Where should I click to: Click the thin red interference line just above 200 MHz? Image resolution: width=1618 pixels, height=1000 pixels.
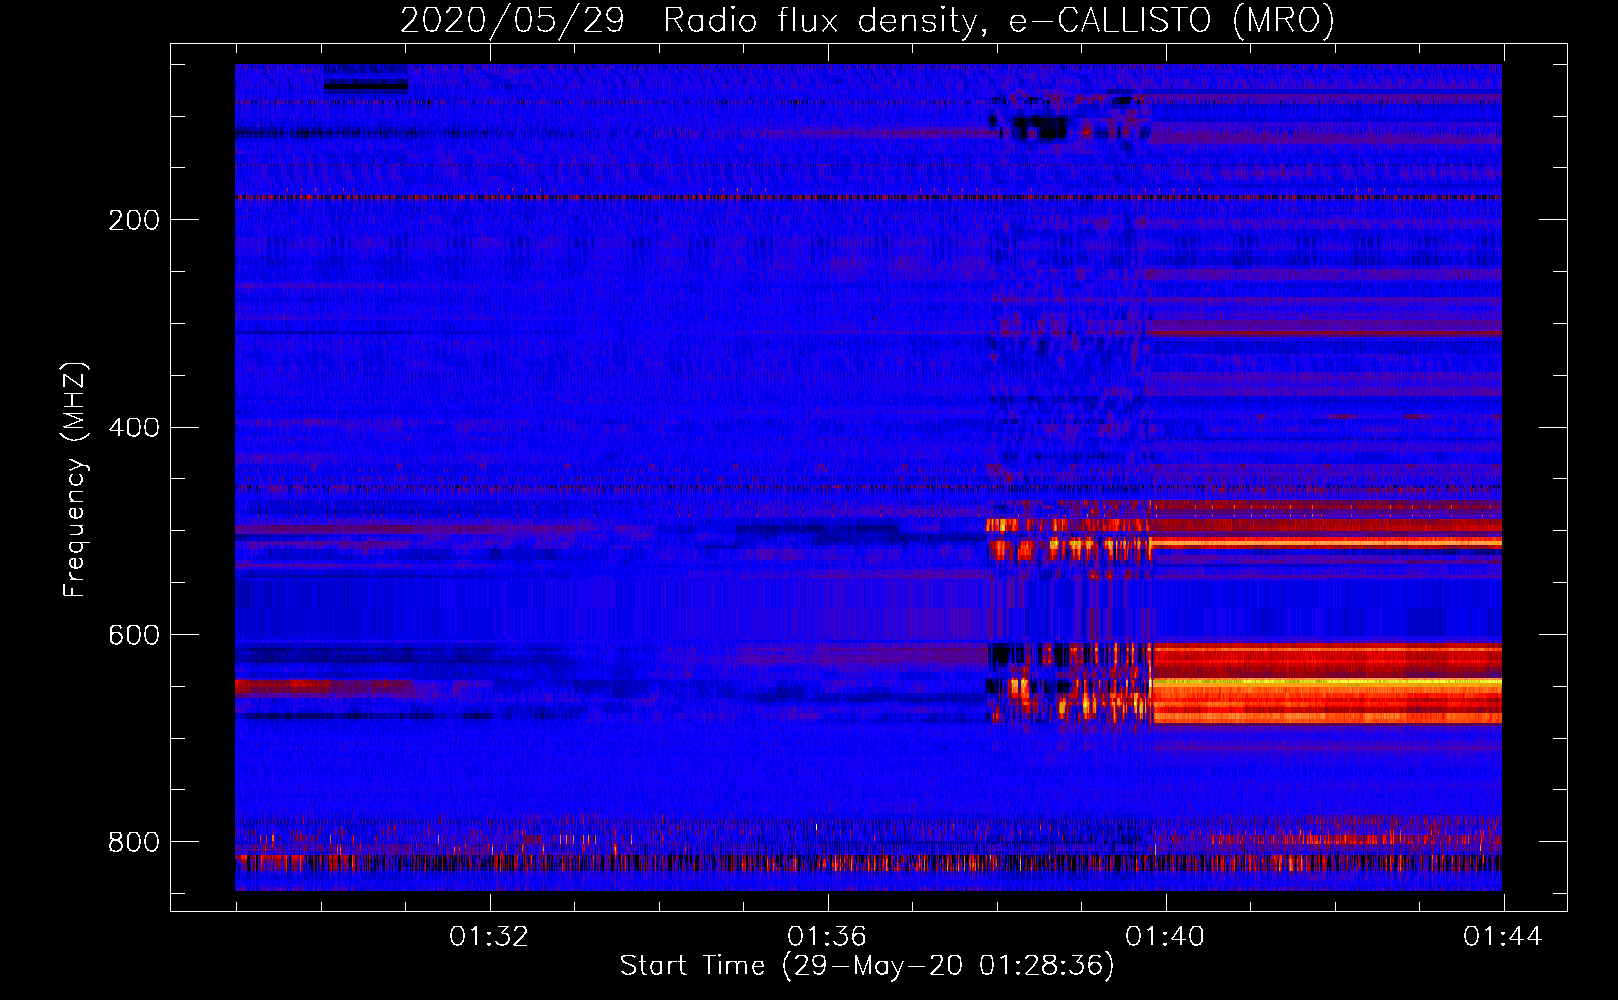pyautogui.click(x=868, y=198)
